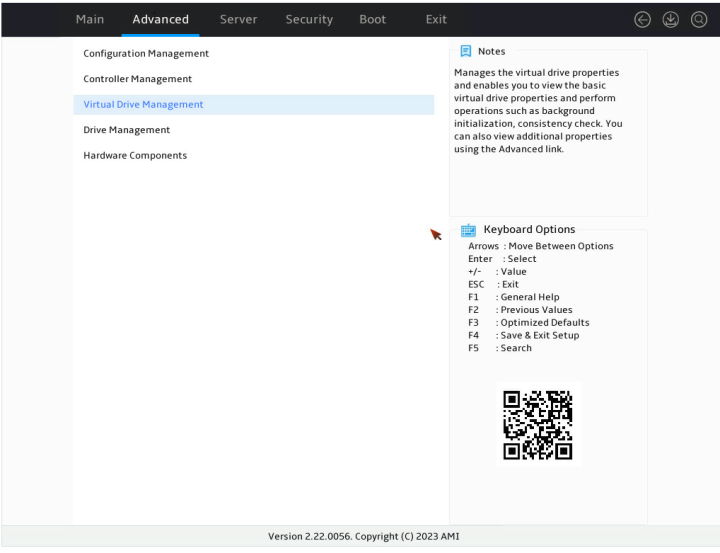This screenshot has height=553, width=720.
Task: Open Configuration Management
Action: (253, 54)
